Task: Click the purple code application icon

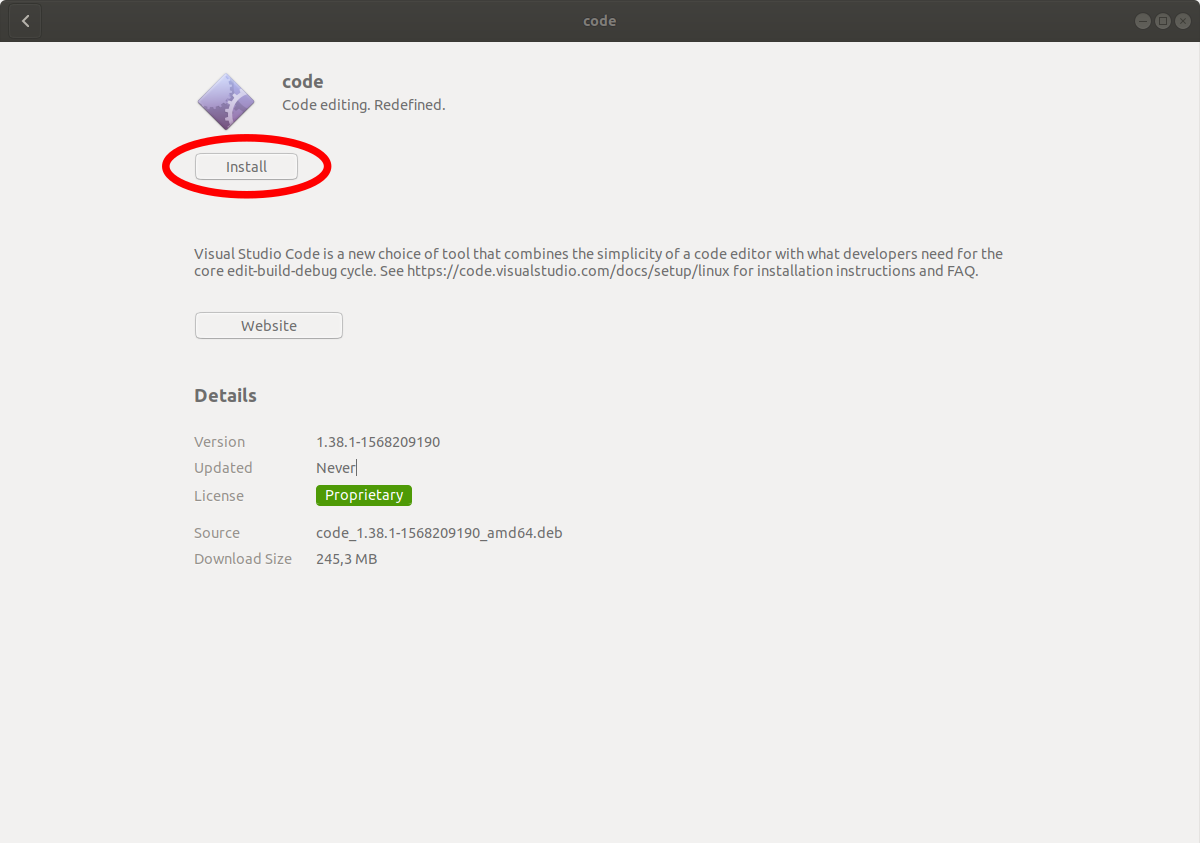Action: [226, 101]
